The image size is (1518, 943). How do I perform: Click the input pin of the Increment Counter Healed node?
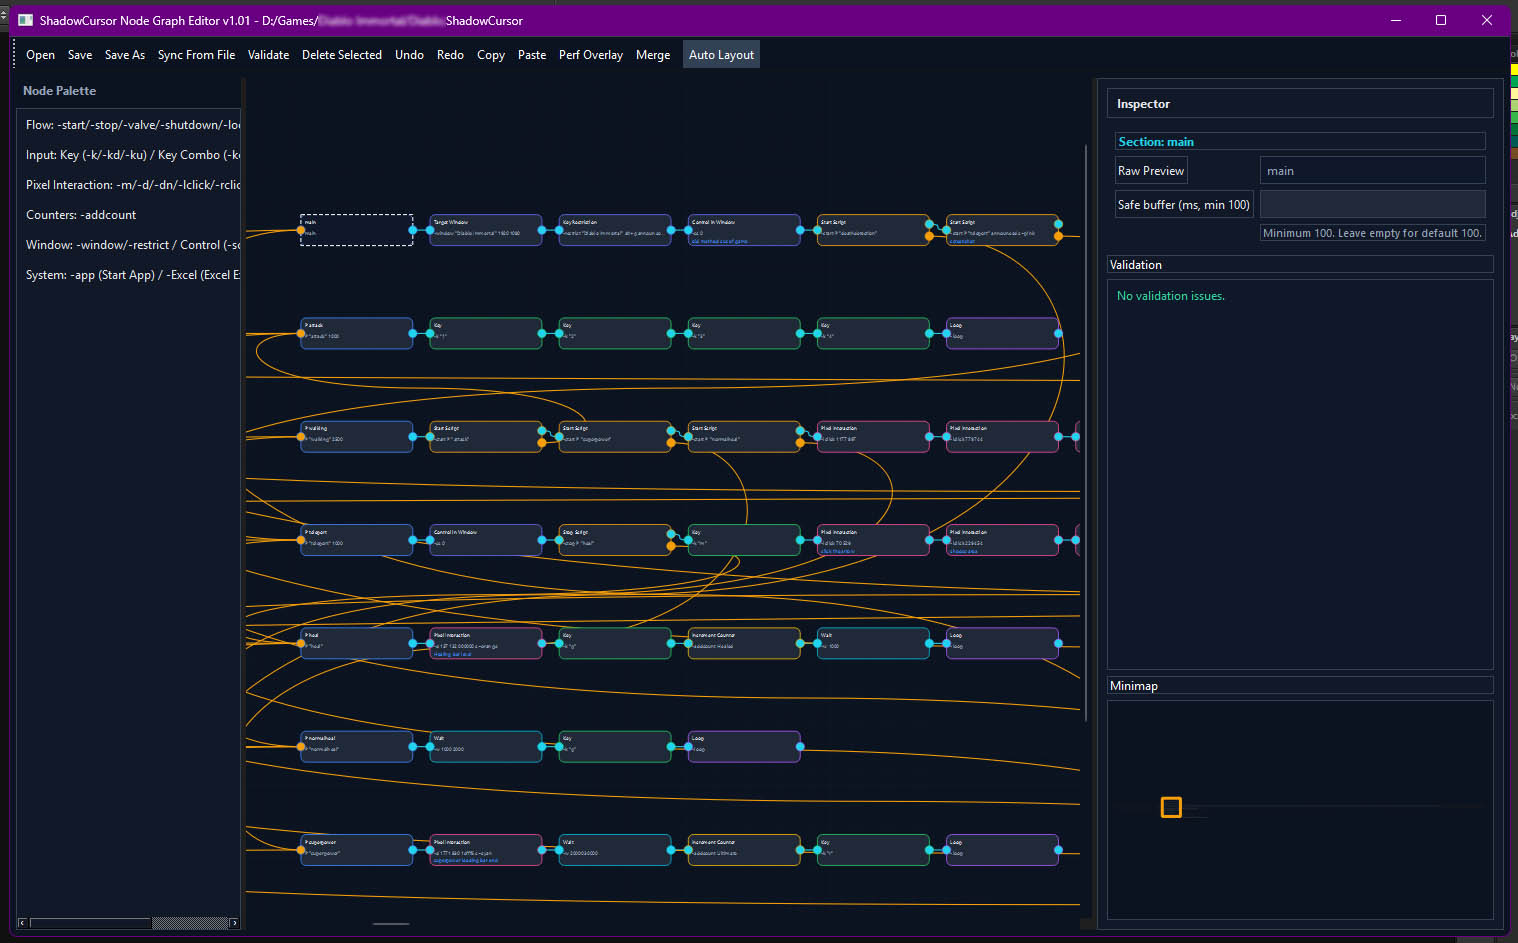(687, 643)
